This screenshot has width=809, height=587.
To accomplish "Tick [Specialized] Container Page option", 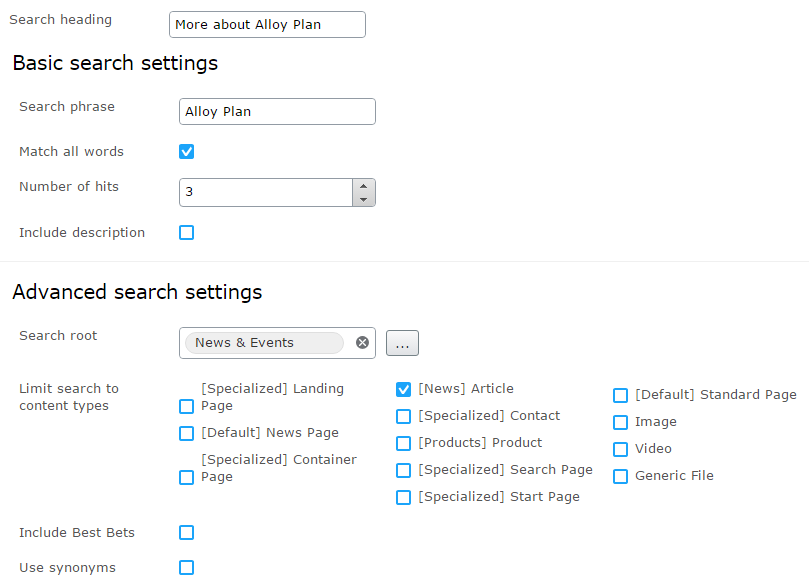I will (x=186, y=477).
